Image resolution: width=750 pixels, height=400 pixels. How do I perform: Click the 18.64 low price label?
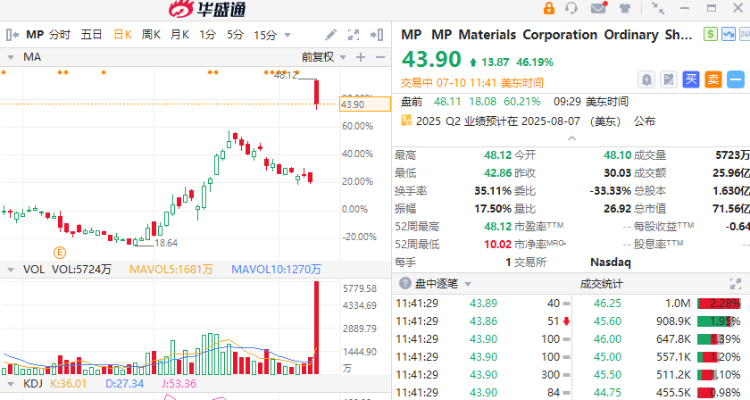(x=166, y=243)
